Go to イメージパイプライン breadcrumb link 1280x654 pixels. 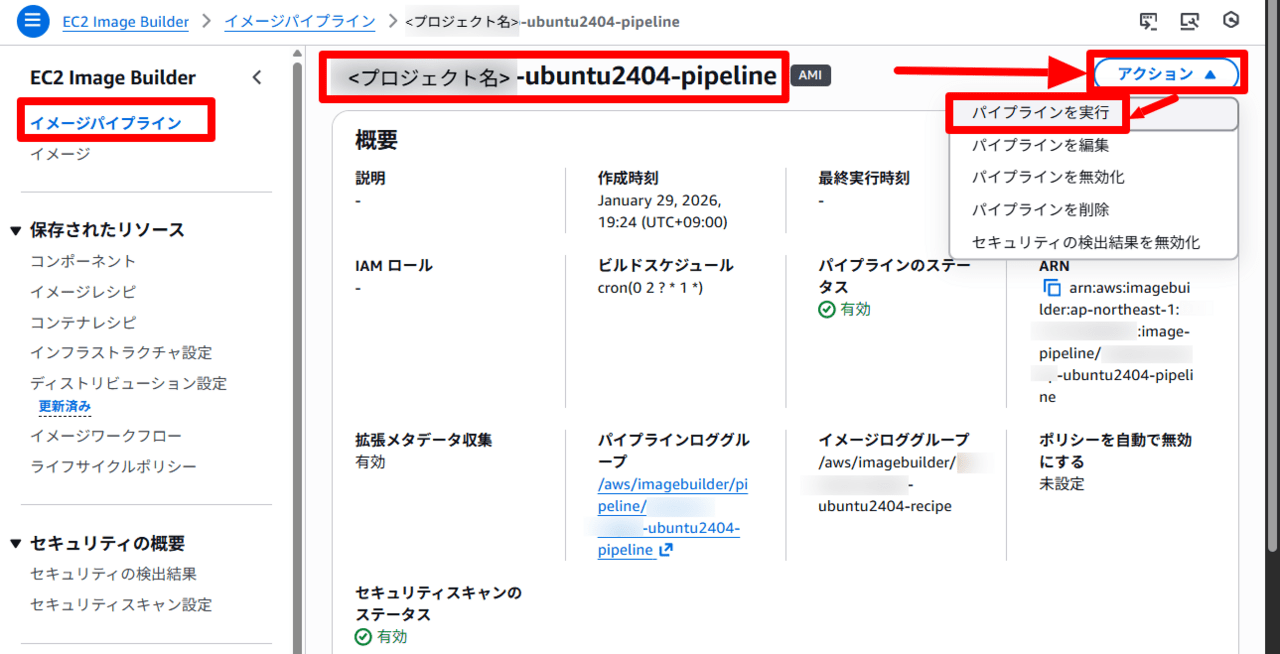click(x=300, y=21)
